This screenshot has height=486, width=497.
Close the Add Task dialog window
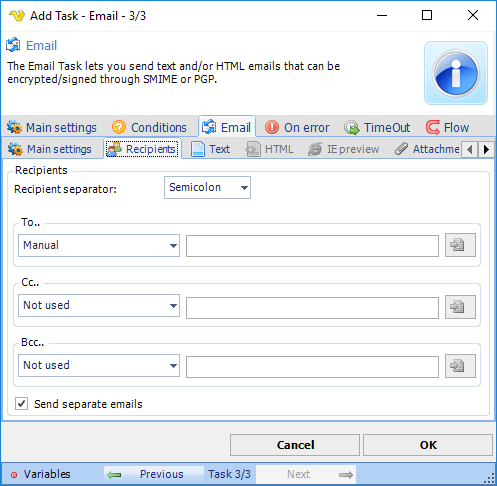[x=473, y=15]
